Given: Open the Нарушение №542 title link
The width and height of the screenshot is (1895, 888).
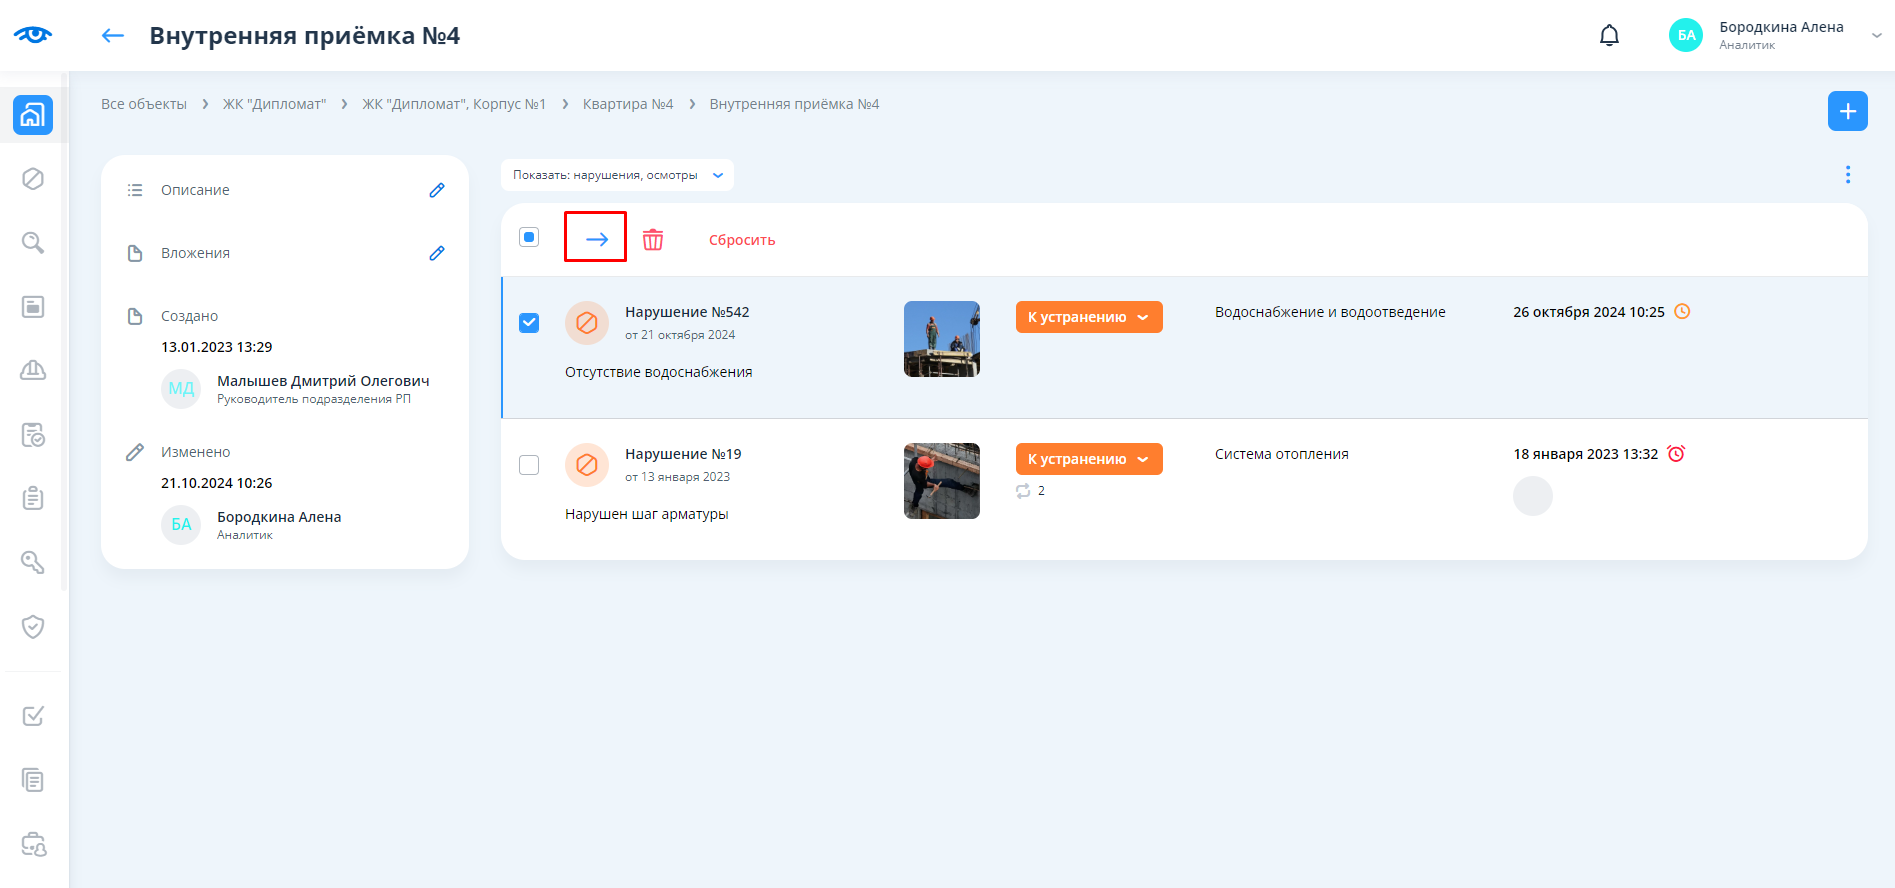Looking at the screenshot, I should tap(687, 312).
